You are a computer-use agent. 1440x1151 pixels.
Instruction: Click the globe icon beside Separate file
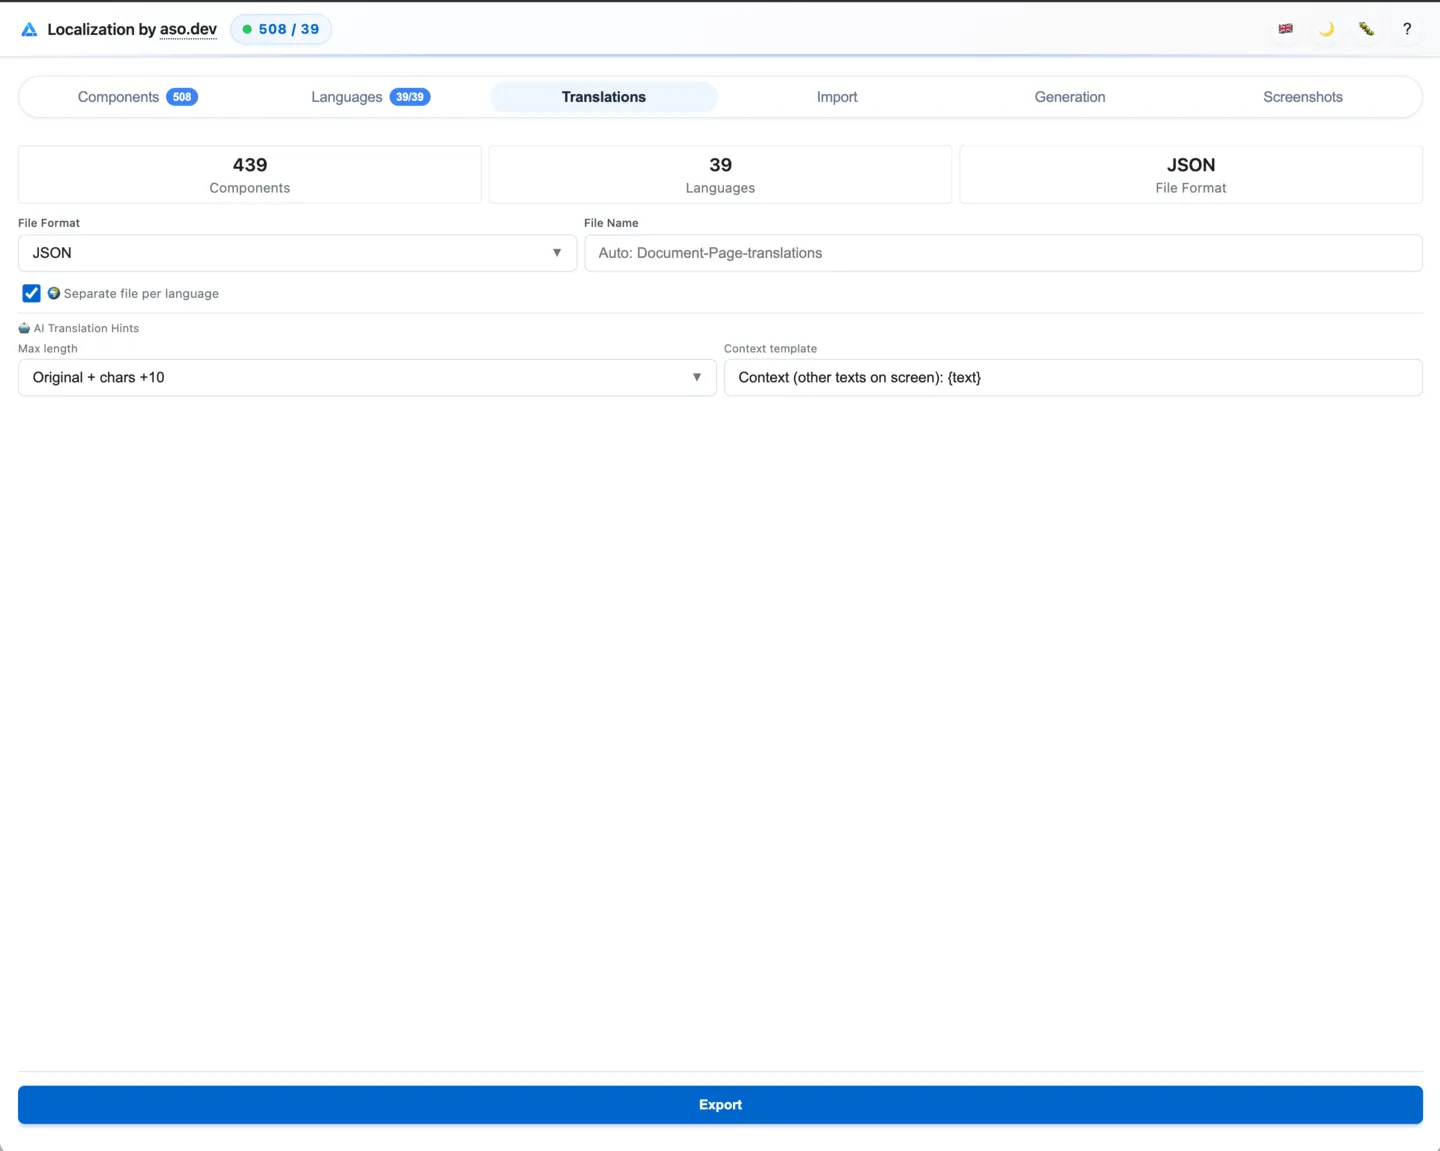click(54, 293)
